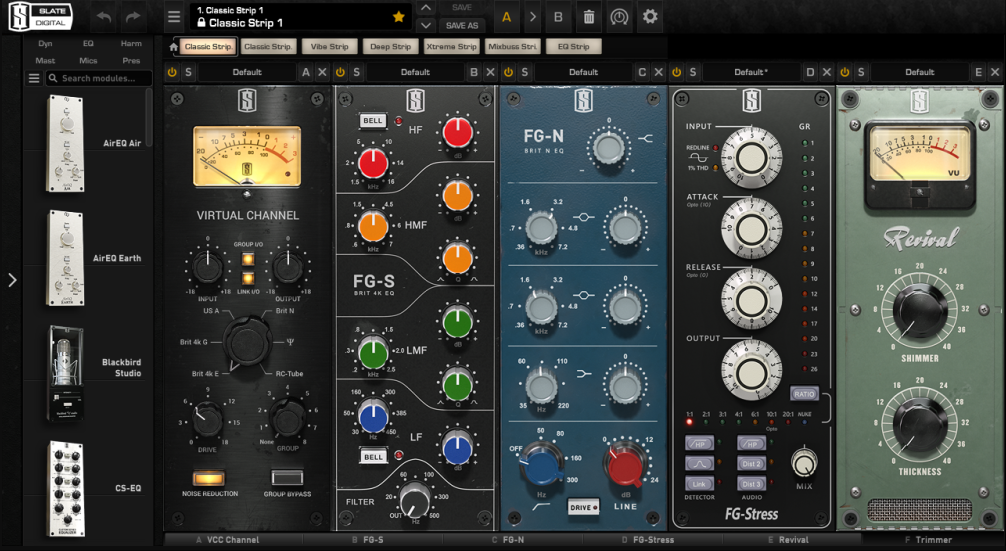1006x551 pixels.
Task: Toggle power of Revival module
Action: 844,72
